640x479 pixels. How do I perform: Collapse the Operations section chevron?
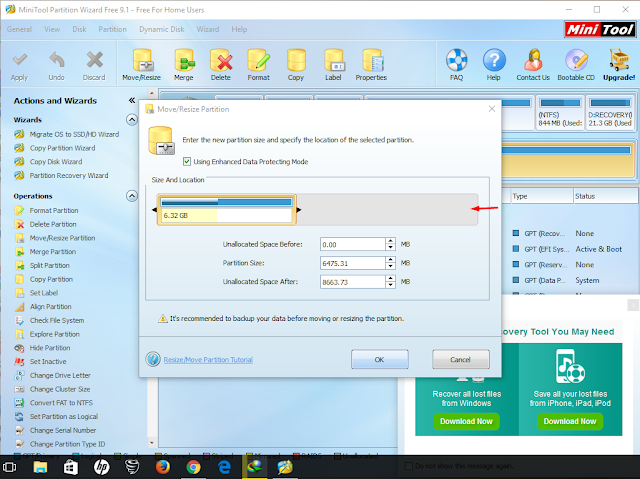click(x=131, y=196)
